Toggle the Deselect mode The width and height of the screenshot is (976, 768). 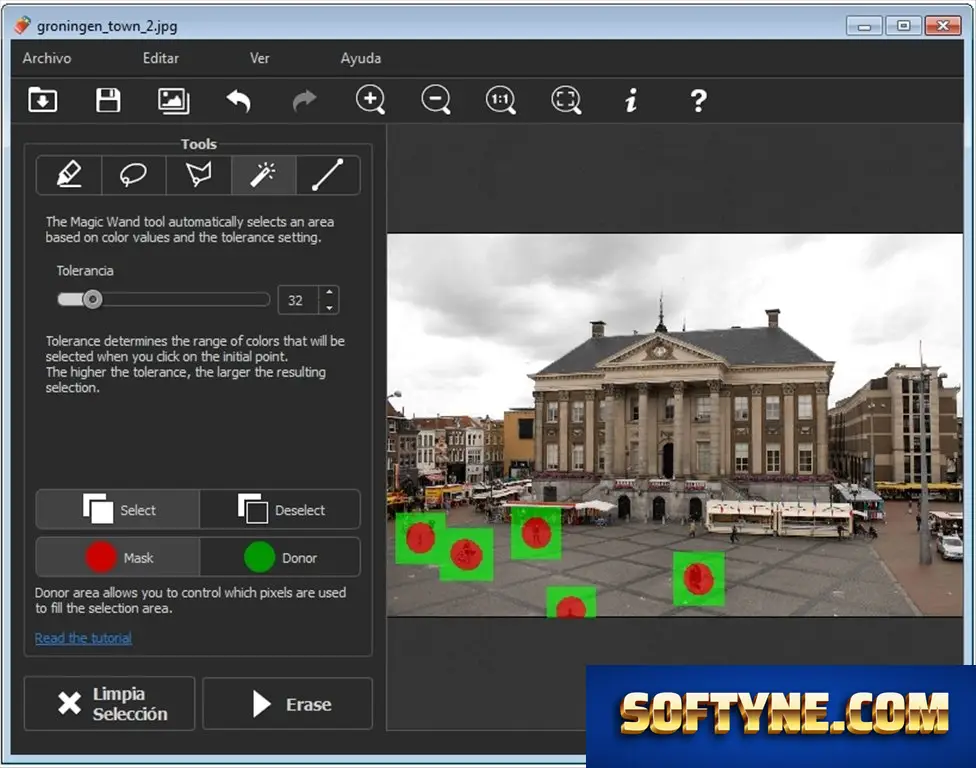[x=280, y=510]
